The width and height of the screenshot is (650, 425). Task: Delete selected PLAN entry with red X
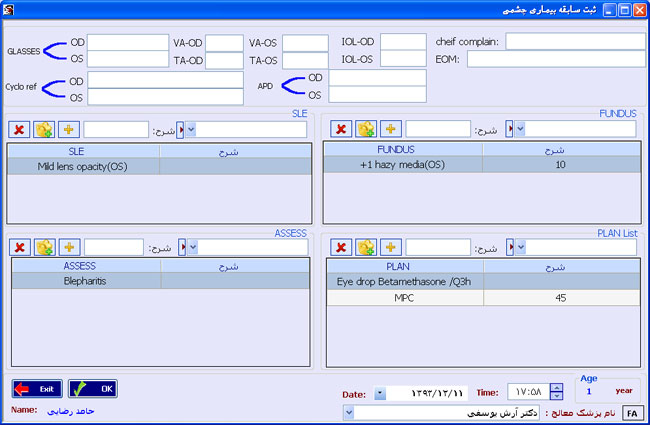[341, 248]
